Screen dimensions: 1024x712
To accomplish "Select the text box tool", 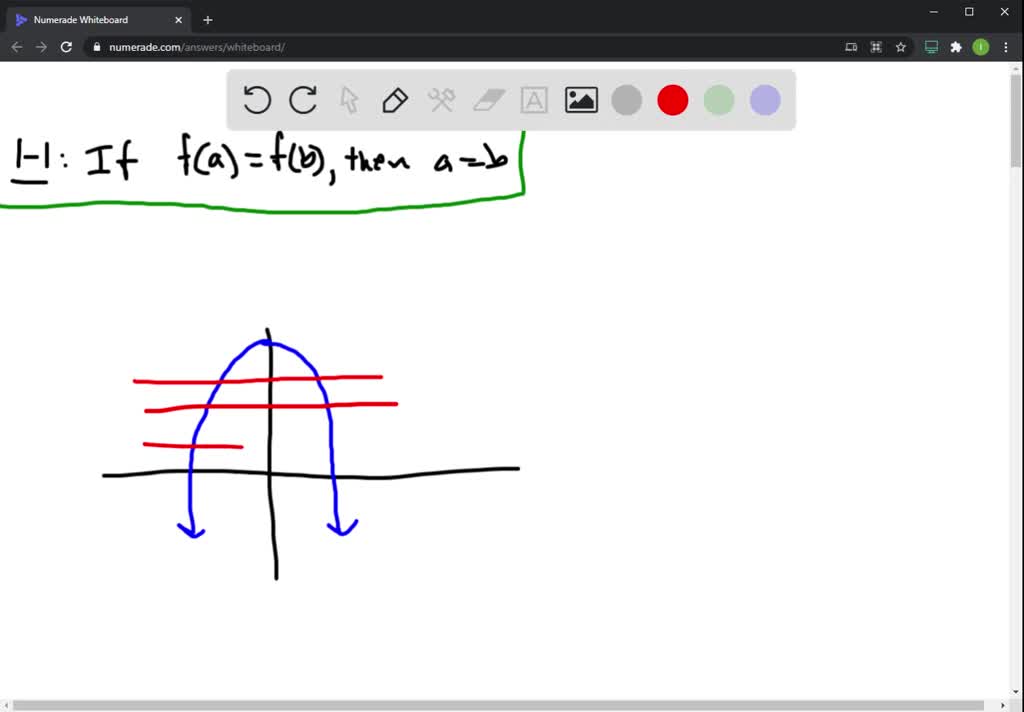I will coord(534,100).
